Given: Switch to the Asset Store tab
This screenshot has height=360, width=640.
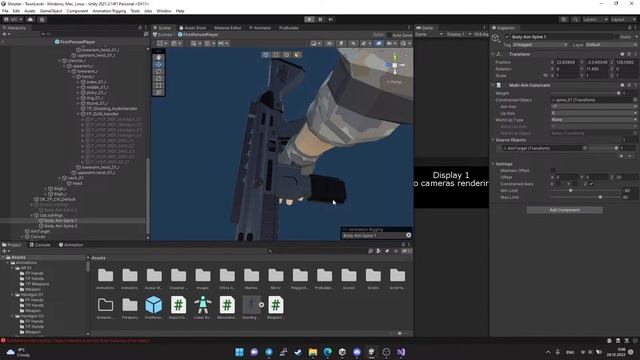Looking at the screenshot, I should [193, 28].
